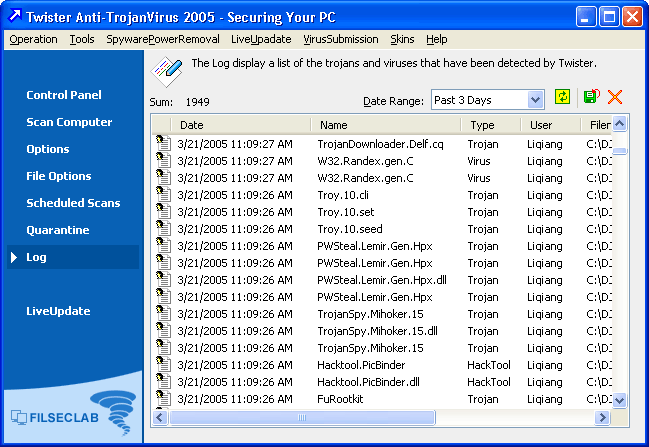Click the vertical scrollbar down arrow
Screen dimensions: 649x447
(620, 399)
